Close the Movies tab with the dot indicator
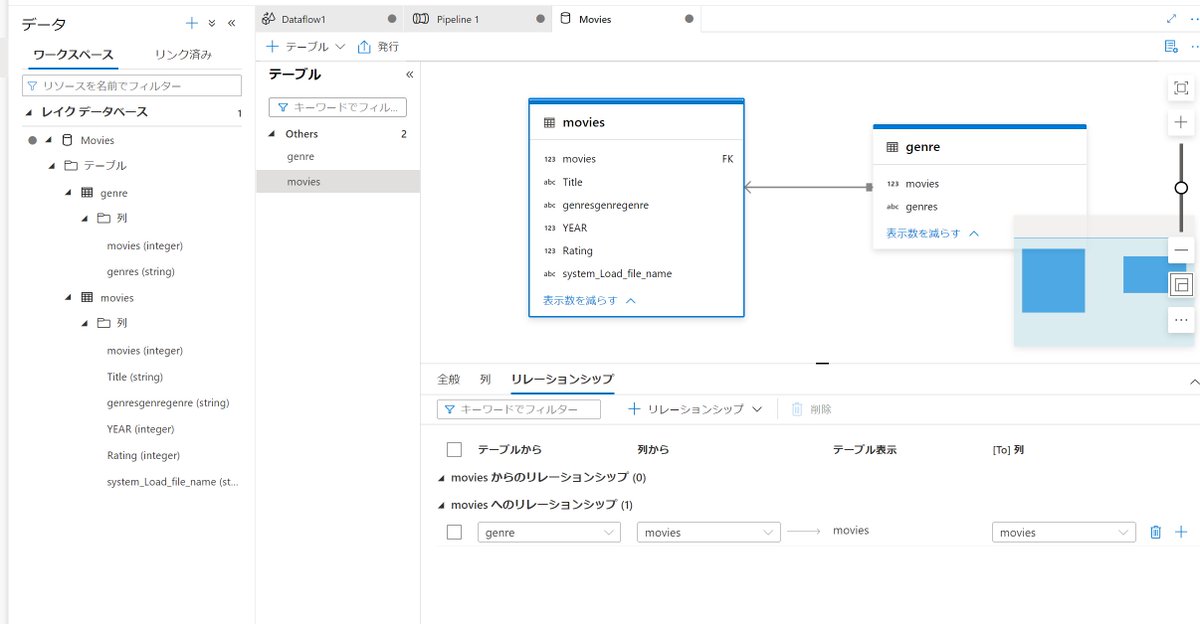 coord(689,19)
